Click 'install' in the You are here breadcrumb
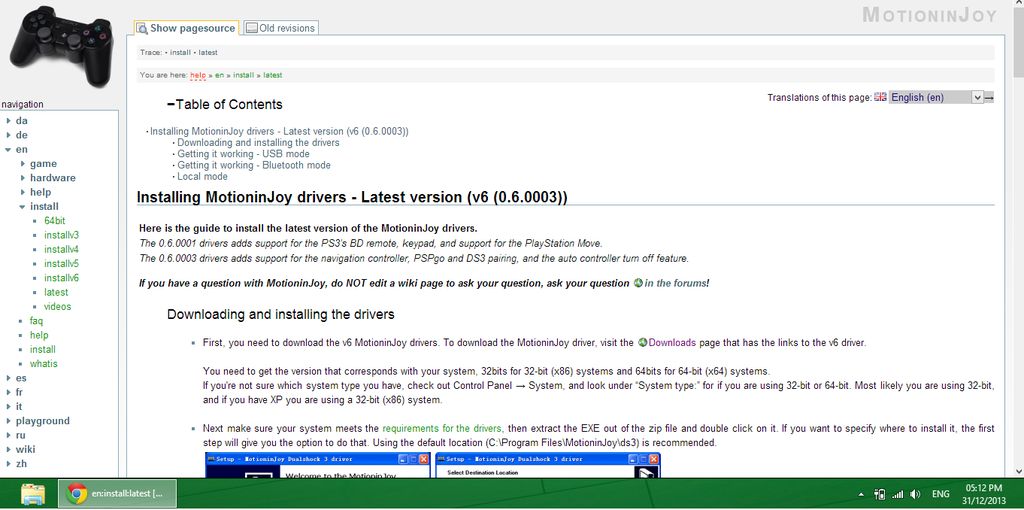 click(x=244, y=75)
